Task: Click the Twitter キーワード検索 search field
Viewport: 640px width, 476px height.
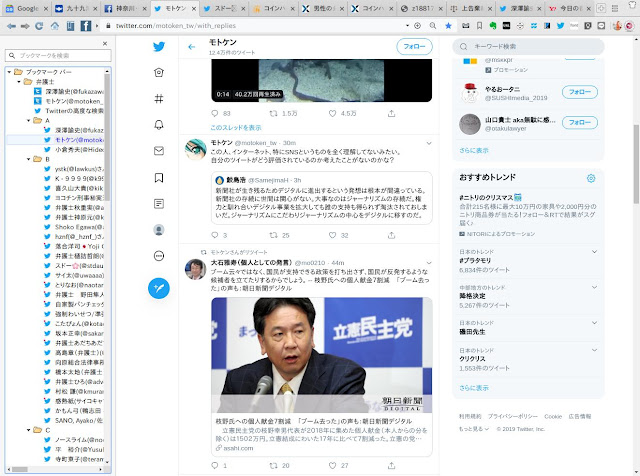Action: [529, 47]
